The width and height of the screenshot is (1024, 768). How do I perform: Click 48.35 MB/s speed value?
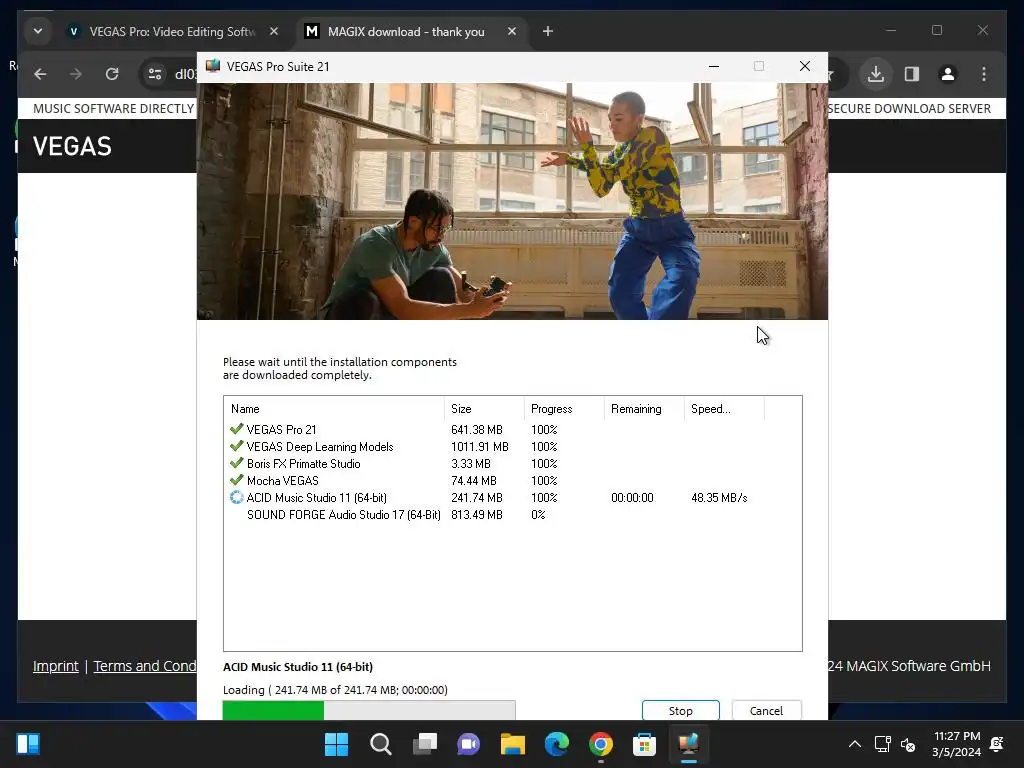pos(719,498)
